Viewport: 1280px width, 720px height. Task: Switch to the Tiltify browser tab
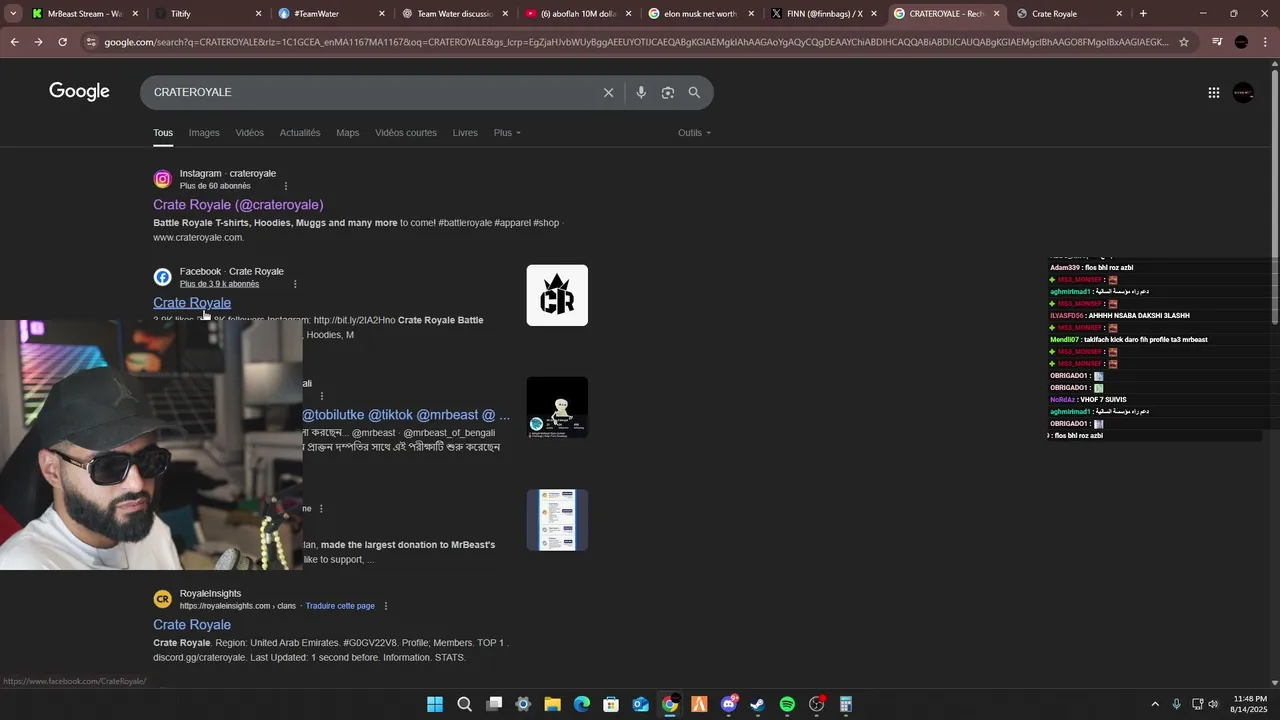208,14
